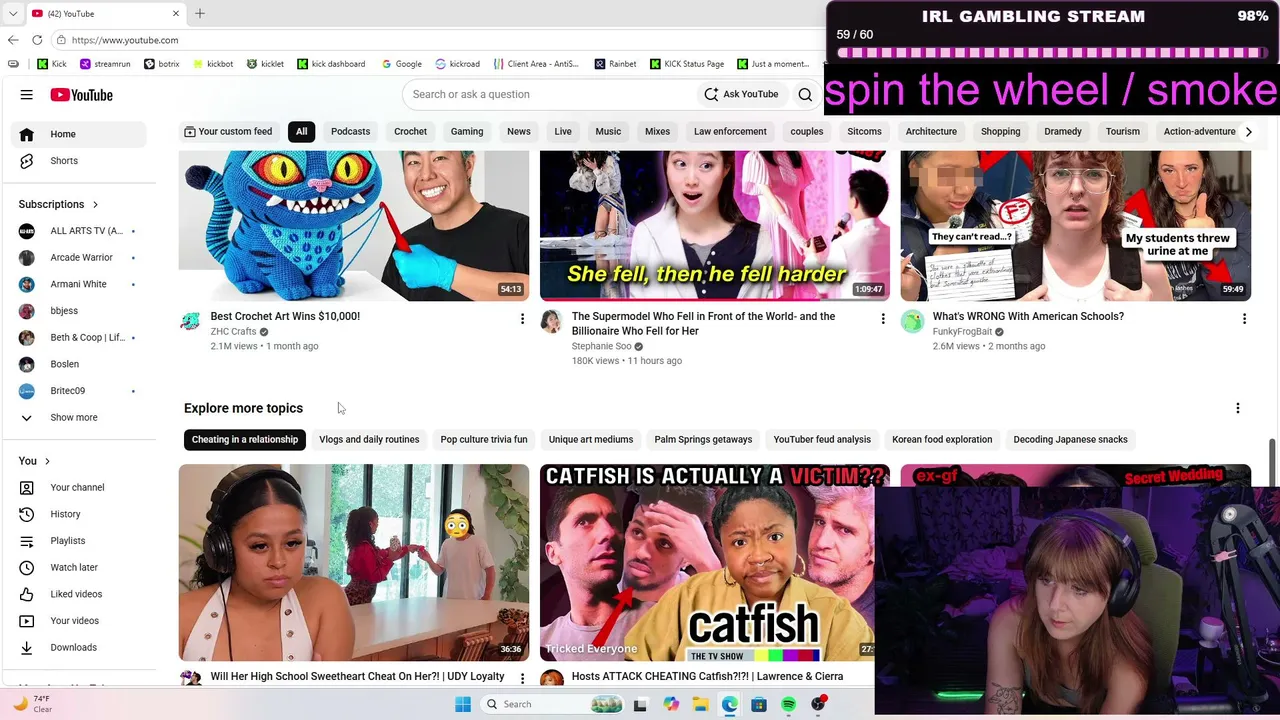Open File Explorer from the taskbar
Screen dimensions: 1280x720
pyautogui.click(x=701, y=704)
